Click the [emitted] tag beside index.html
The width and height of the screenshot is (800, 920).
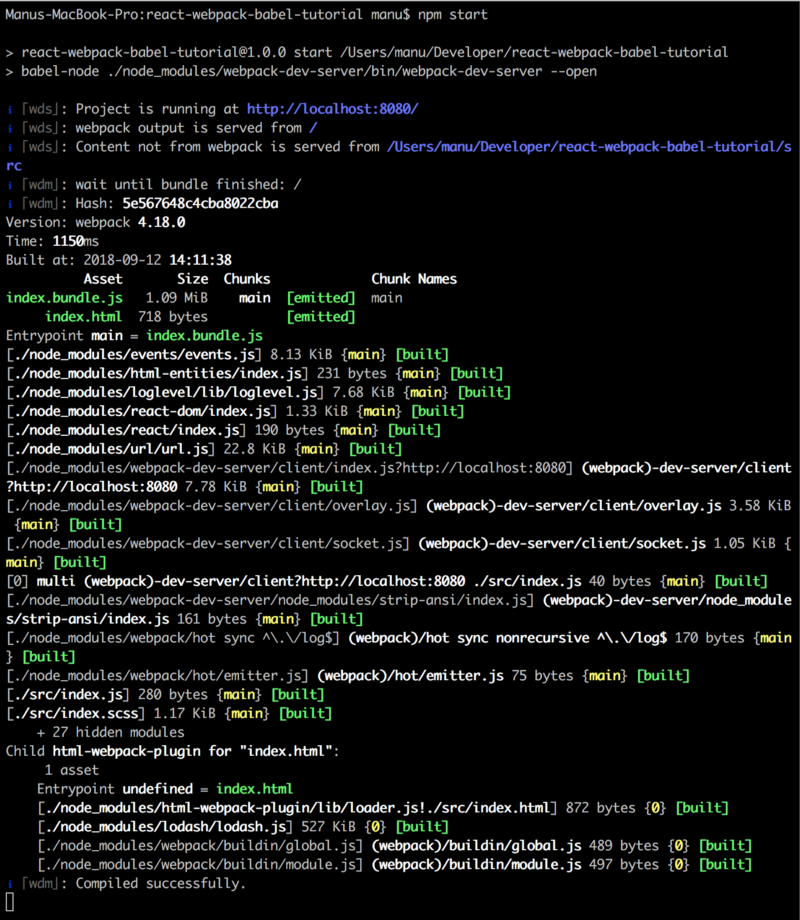point(321,317)
